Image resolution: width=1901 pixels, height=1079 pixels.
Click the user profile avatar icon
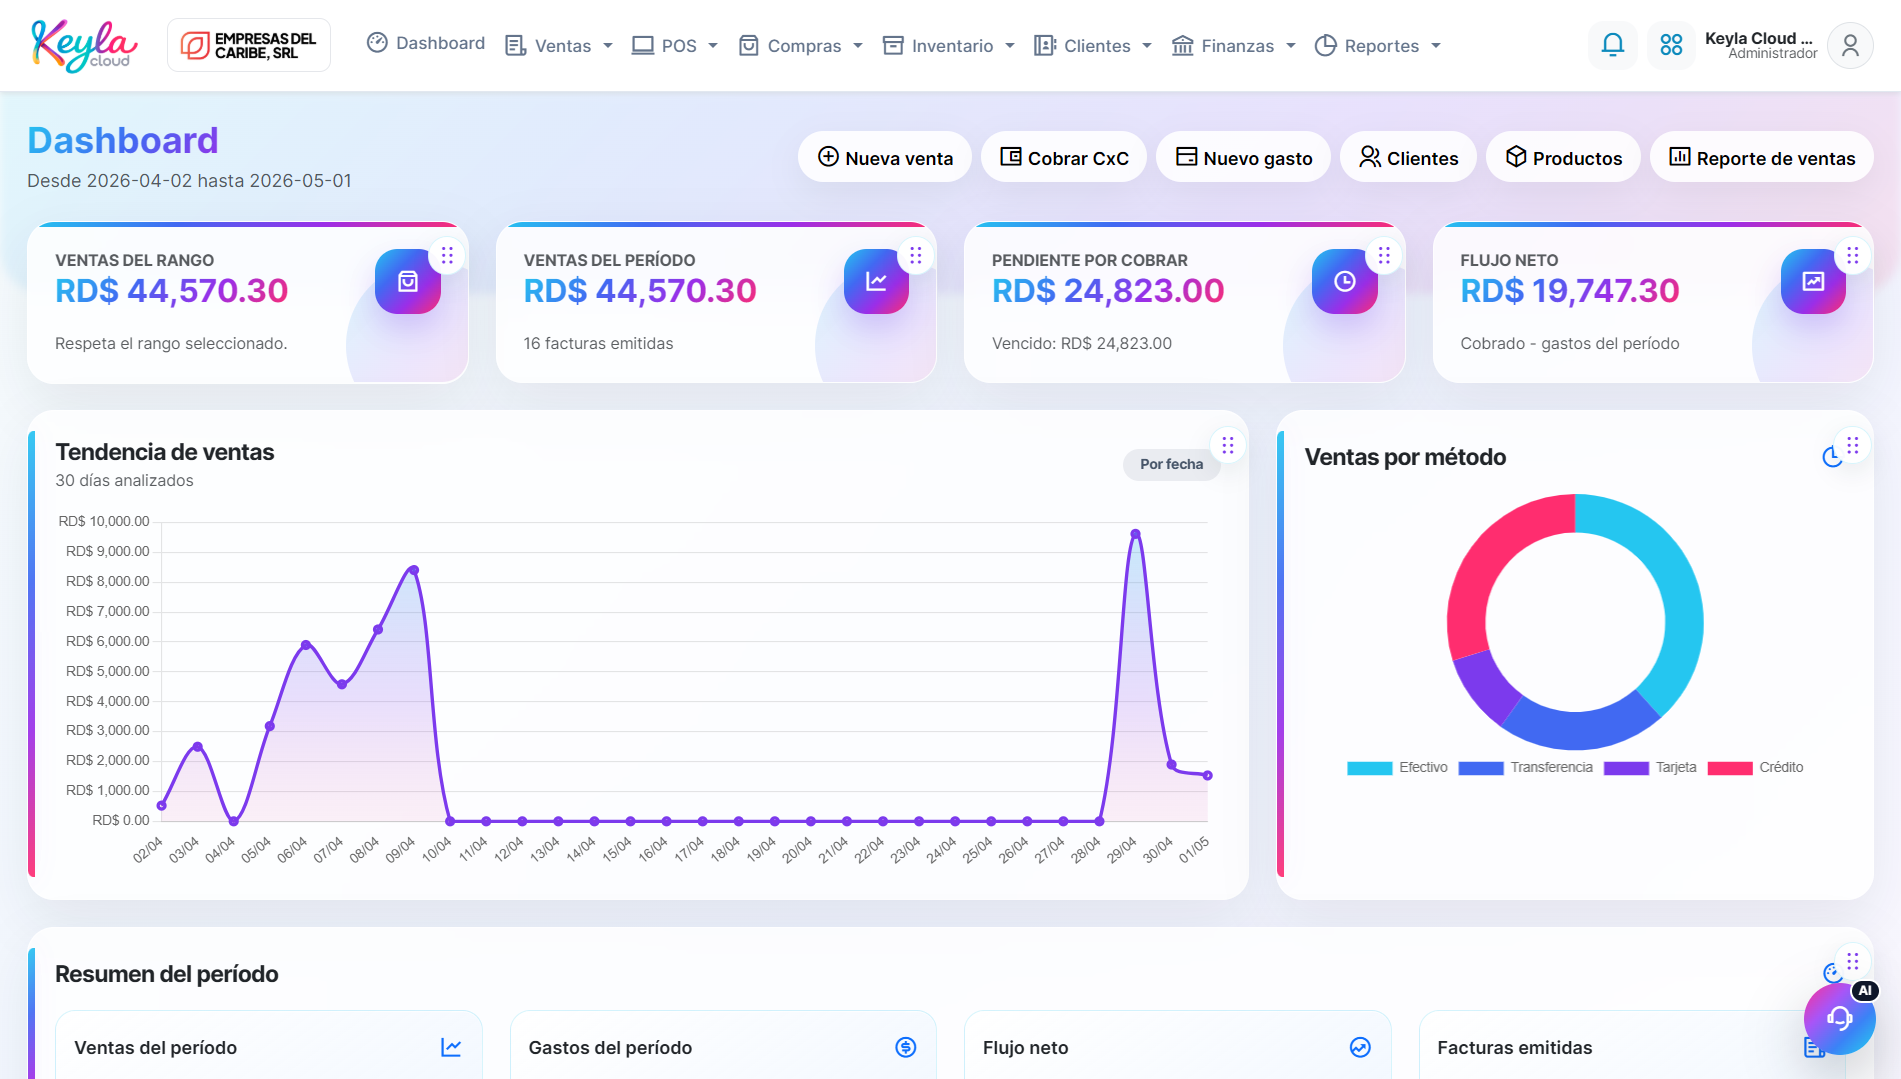pyautogui.click(x=1850, y=45)
